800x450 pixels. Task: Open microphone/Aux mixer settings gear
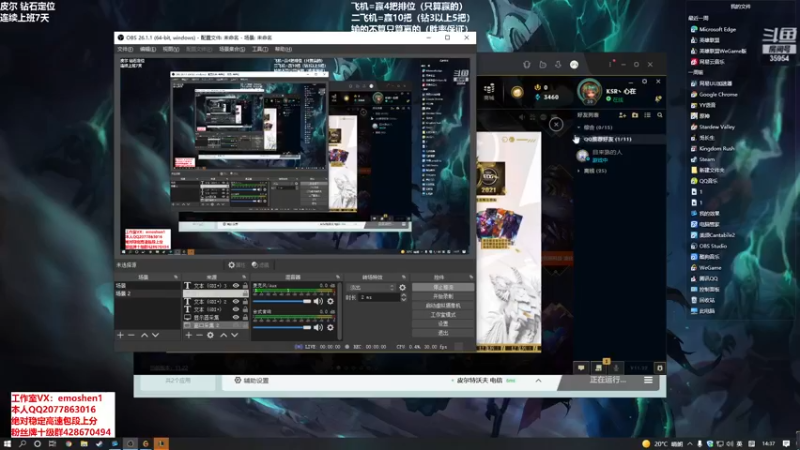pyautogui.click(x=331, y=301)
